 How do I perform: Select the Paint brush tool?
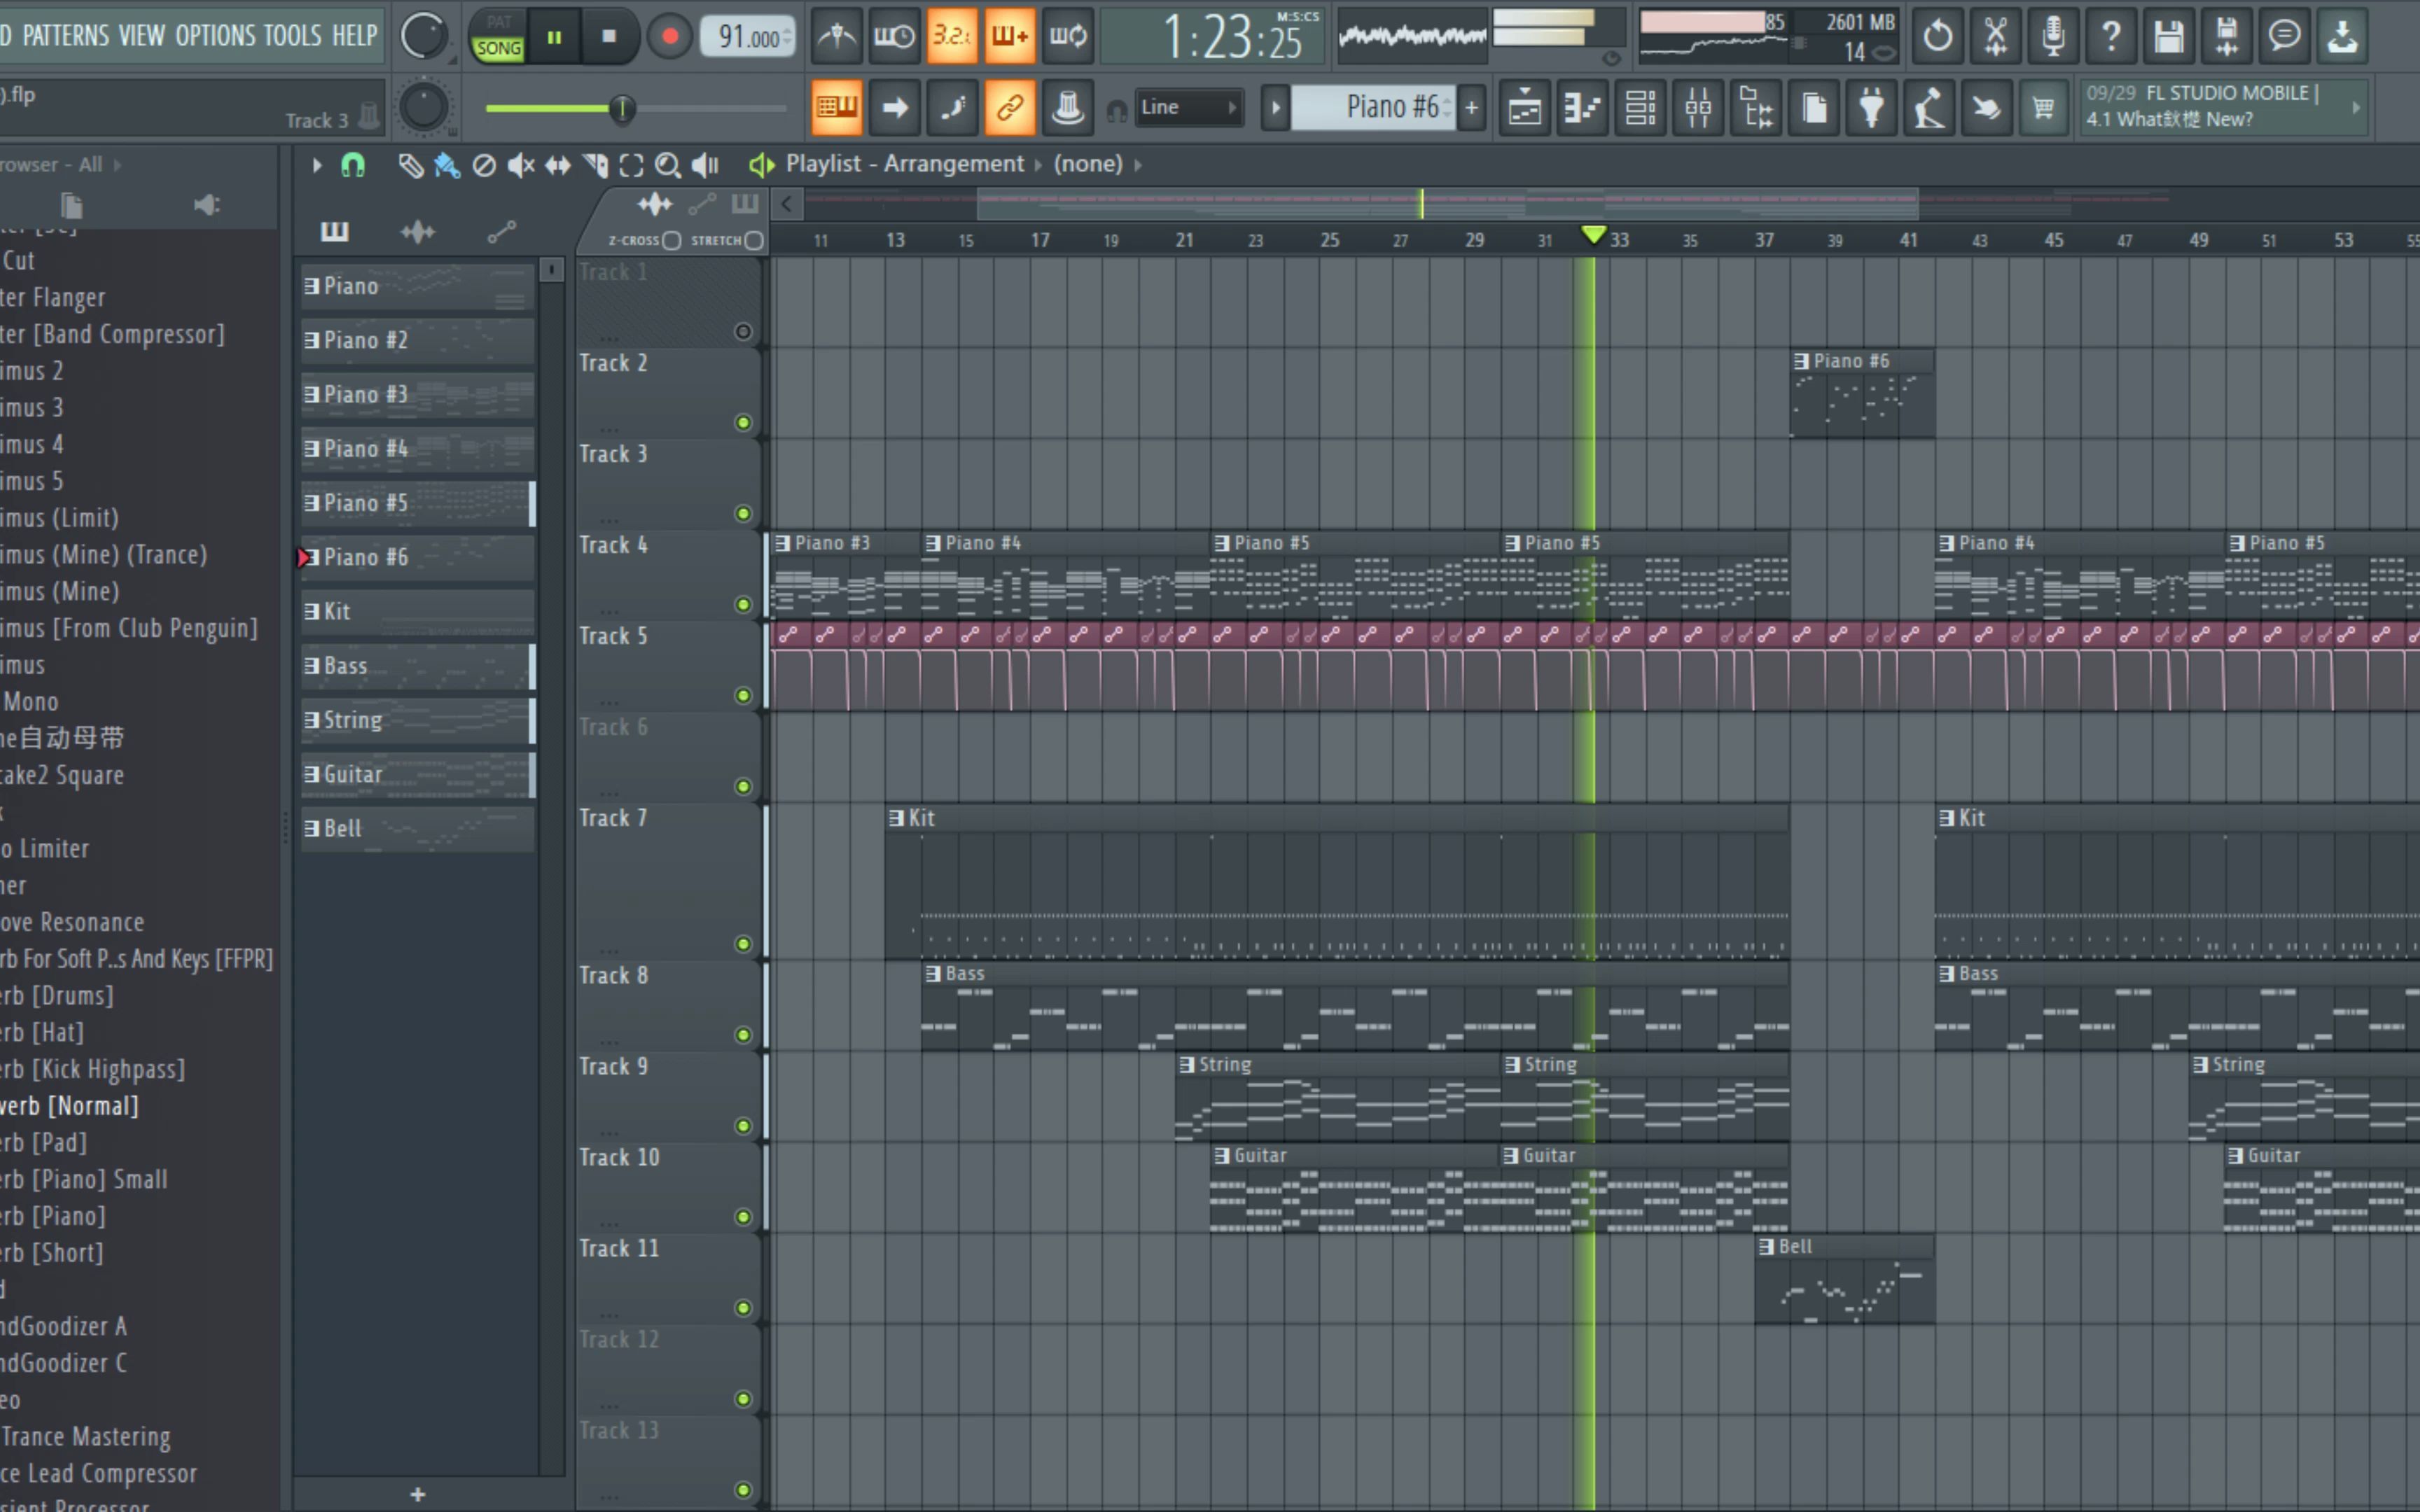click(x=447, y=165)
